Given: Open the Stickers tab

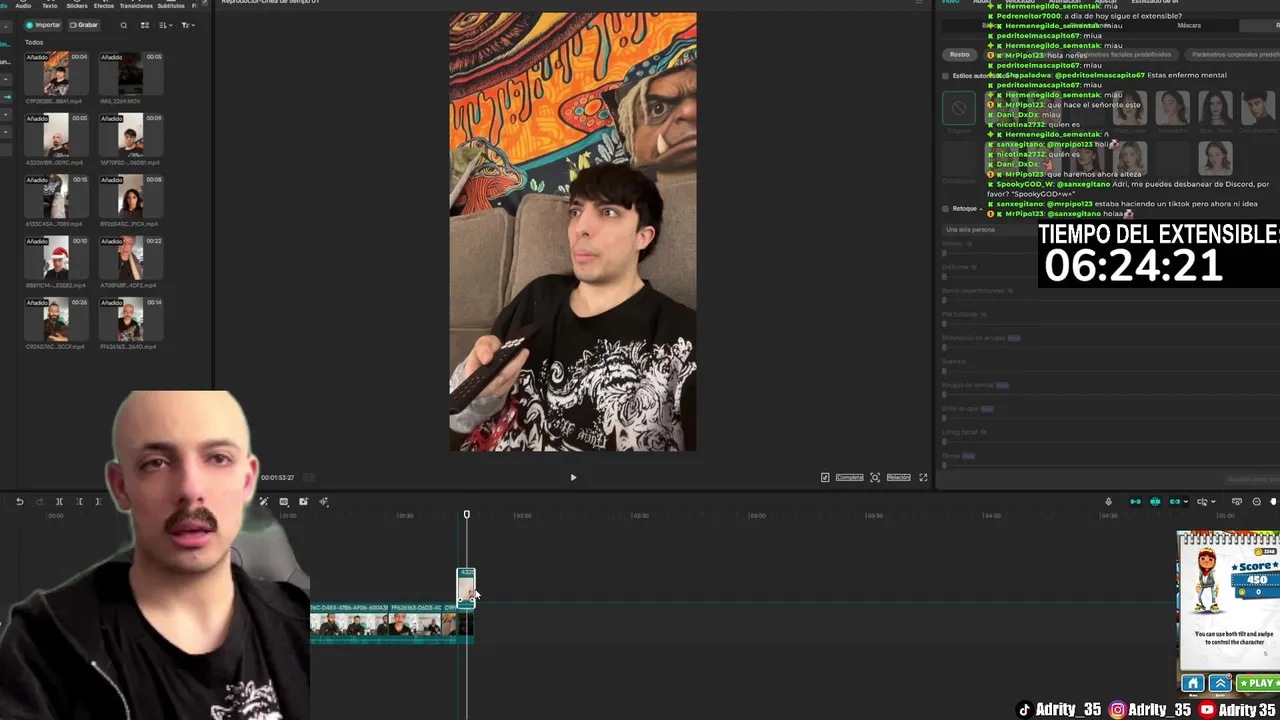Looking at the screenshot, I should [77, 6].
